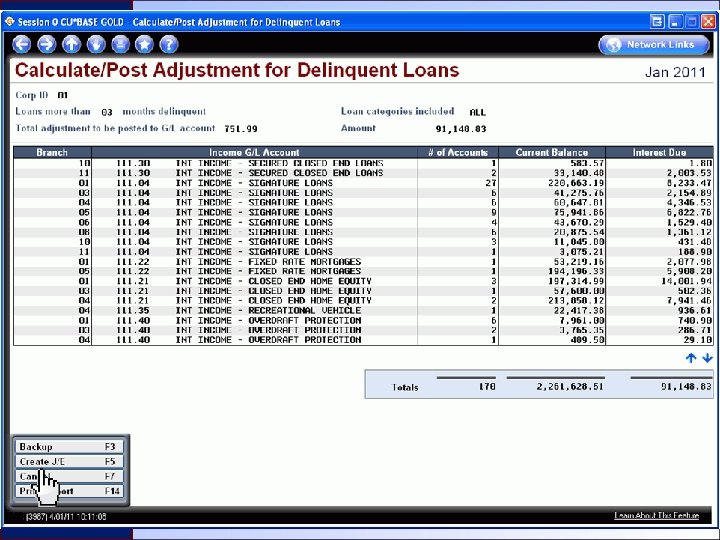Open help with the question mark icon

[169, 45]
